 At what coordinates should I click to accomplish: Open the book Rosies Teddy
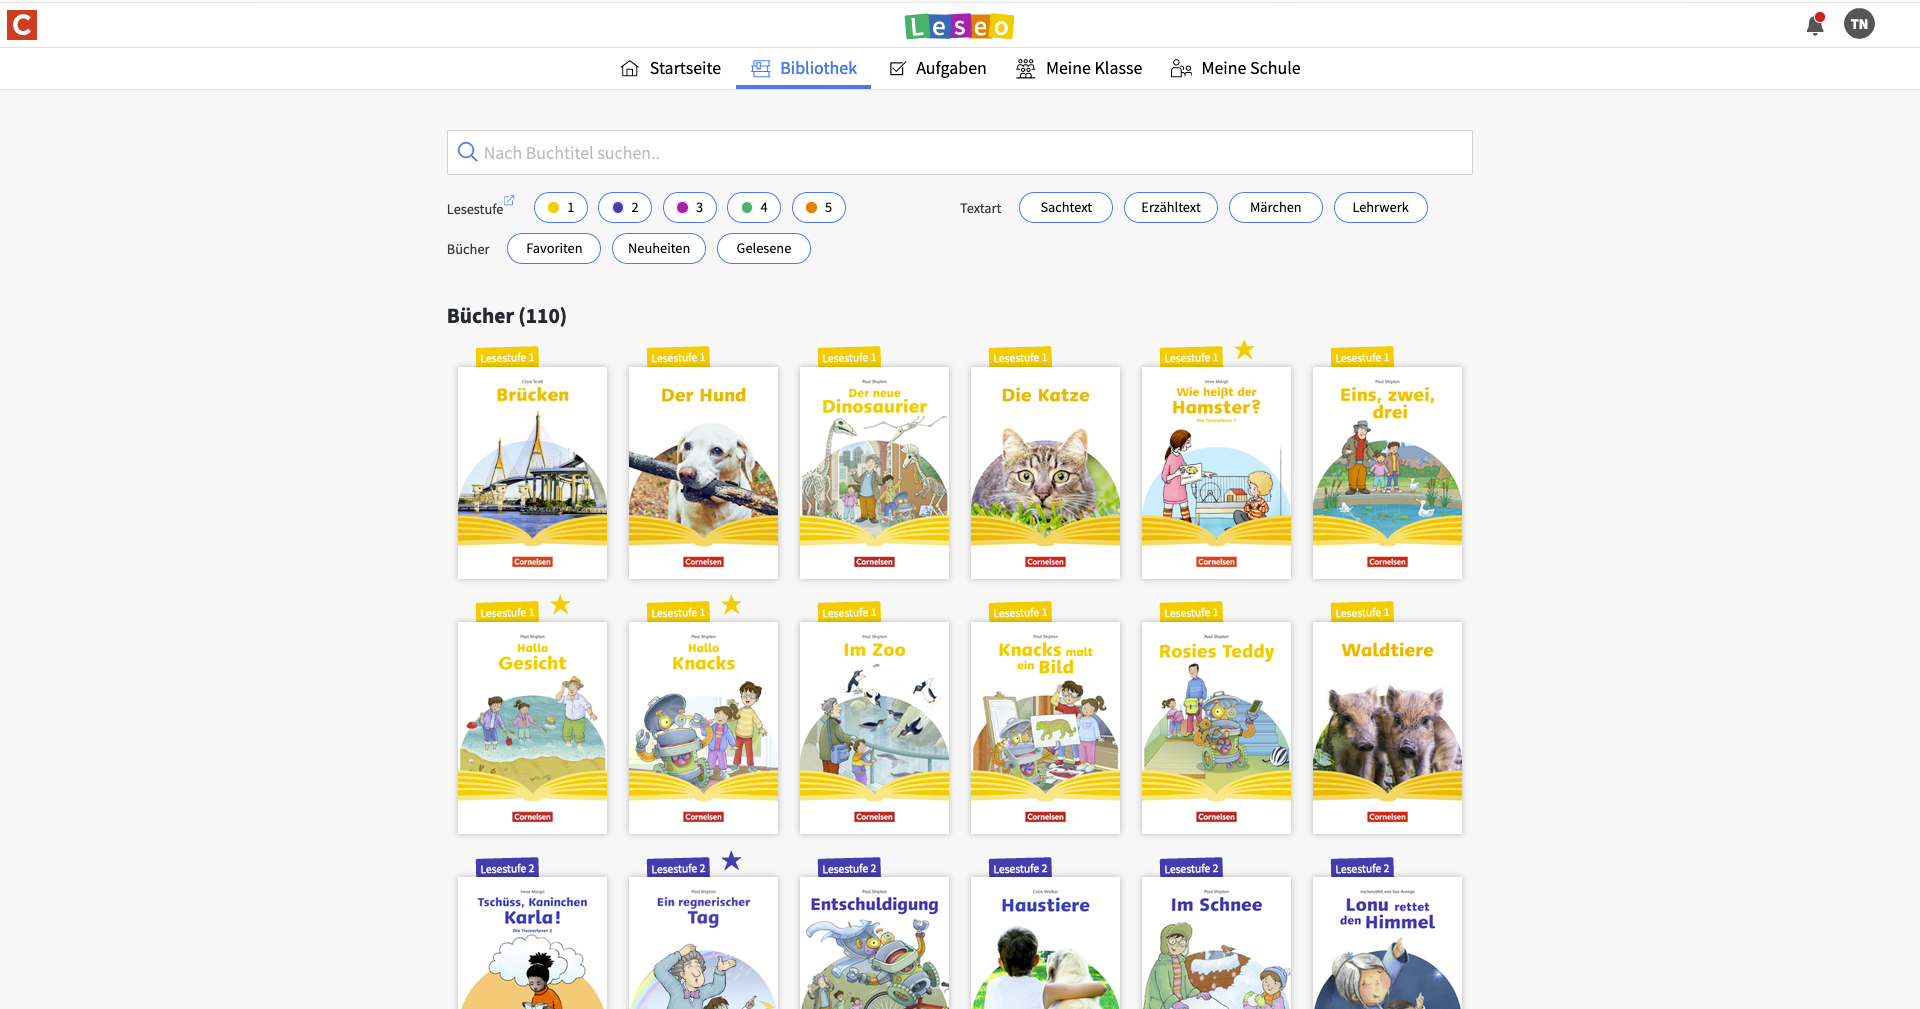[1216, 728]
